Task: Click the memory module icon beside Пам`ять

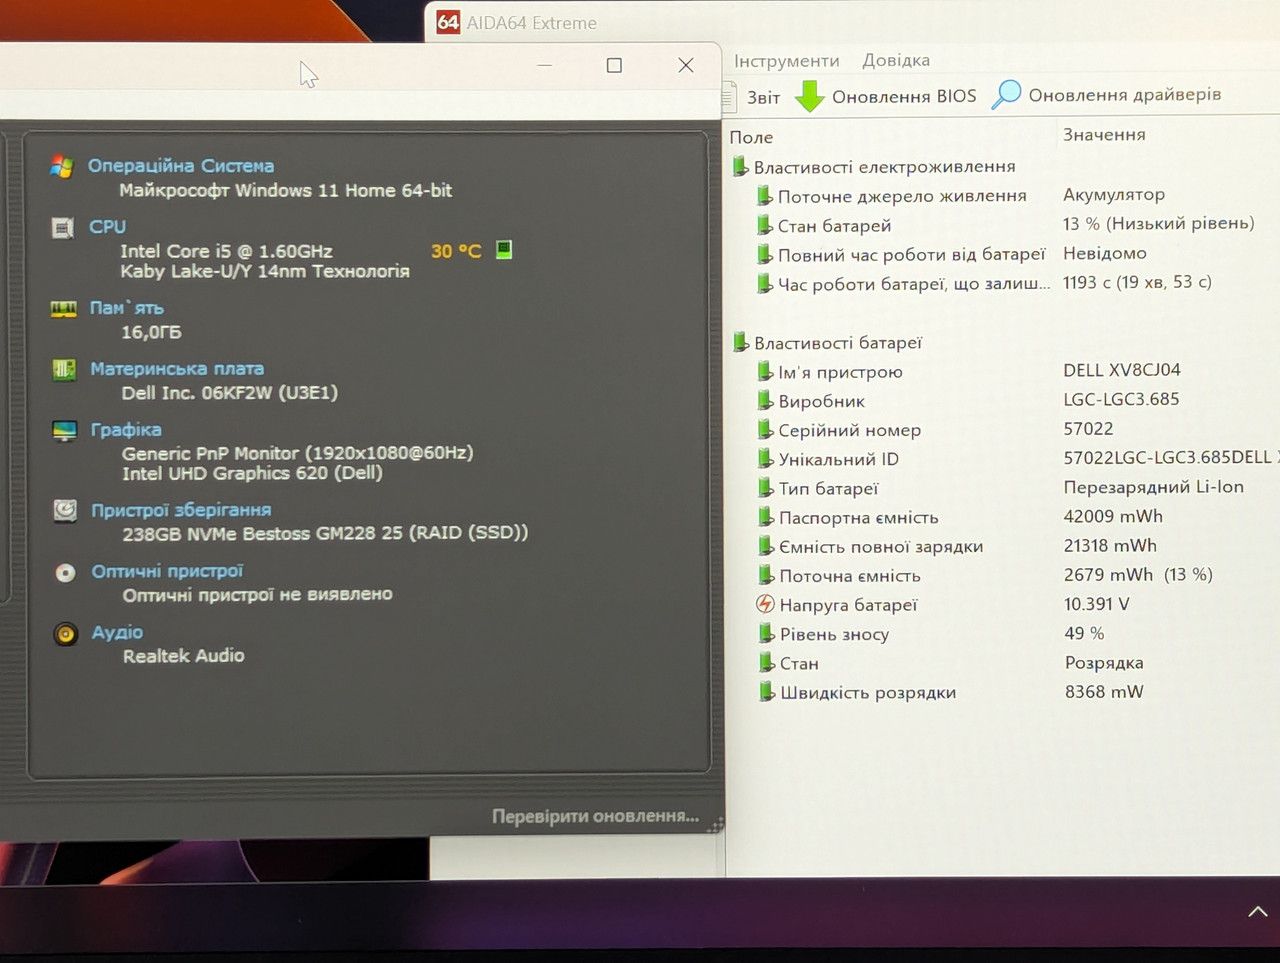Action: [63, 309]
